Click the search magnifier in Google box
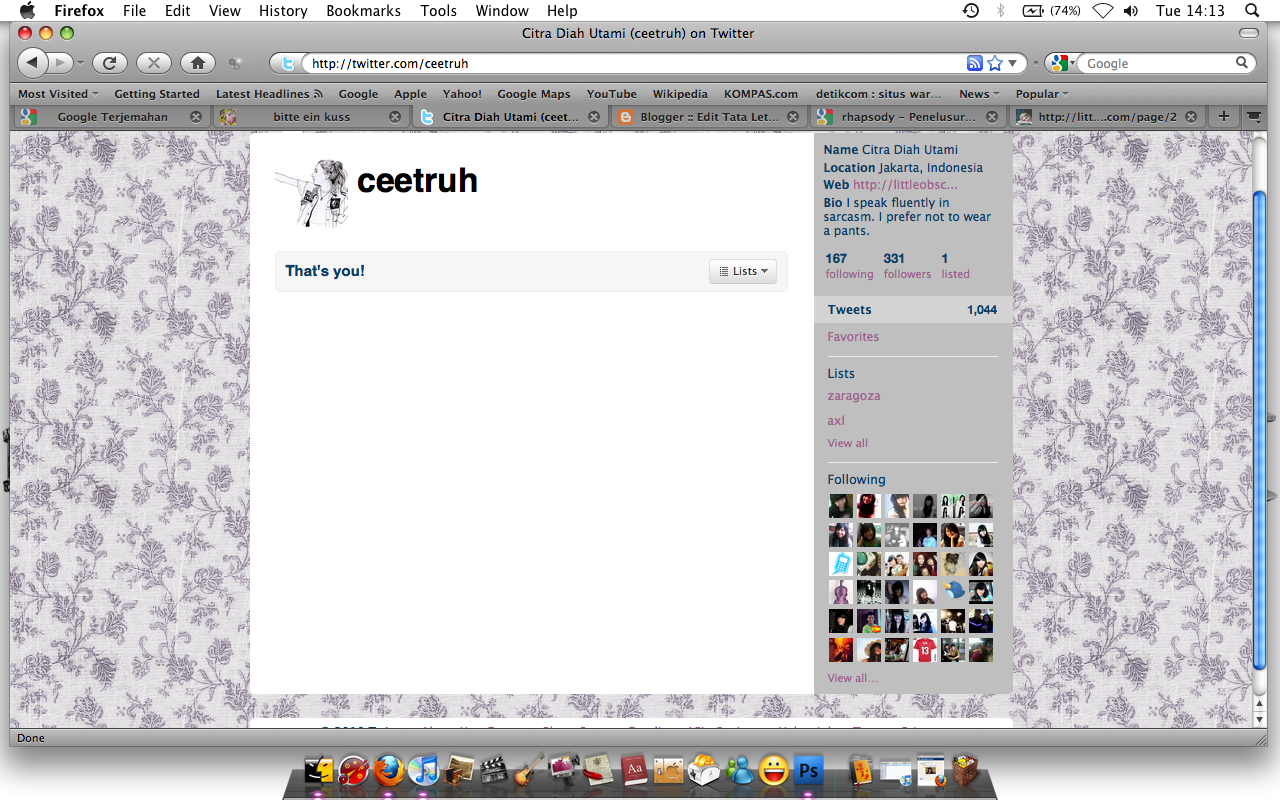Viewport: 1280px width, 800px height. coord(1242,63)
